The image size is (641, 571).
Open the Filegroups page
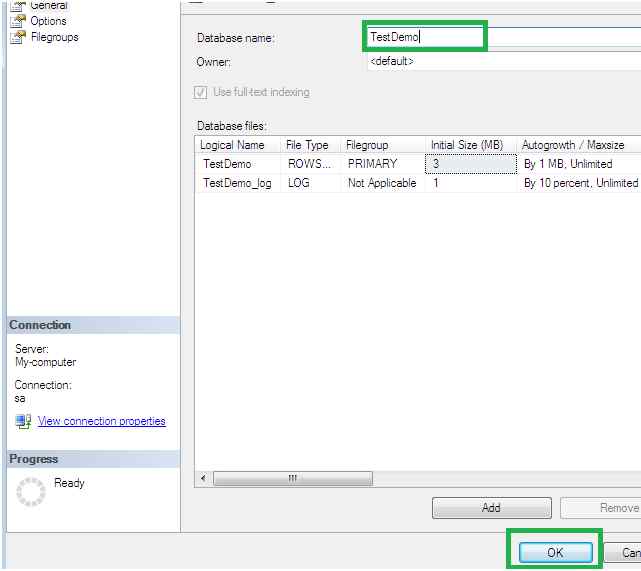[x=54, y=37]
